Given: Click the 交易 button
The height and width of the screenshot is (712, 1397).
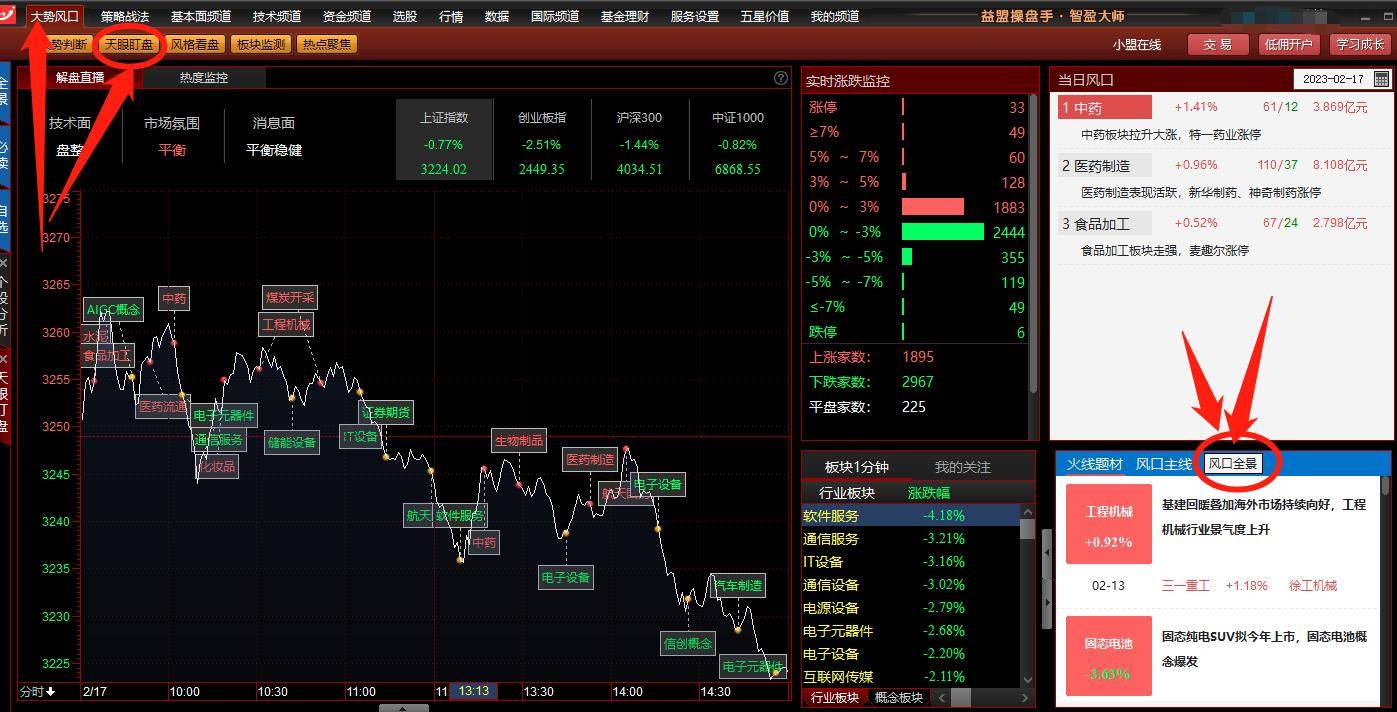Looking at the screenshot, I should pos(1218,44).
